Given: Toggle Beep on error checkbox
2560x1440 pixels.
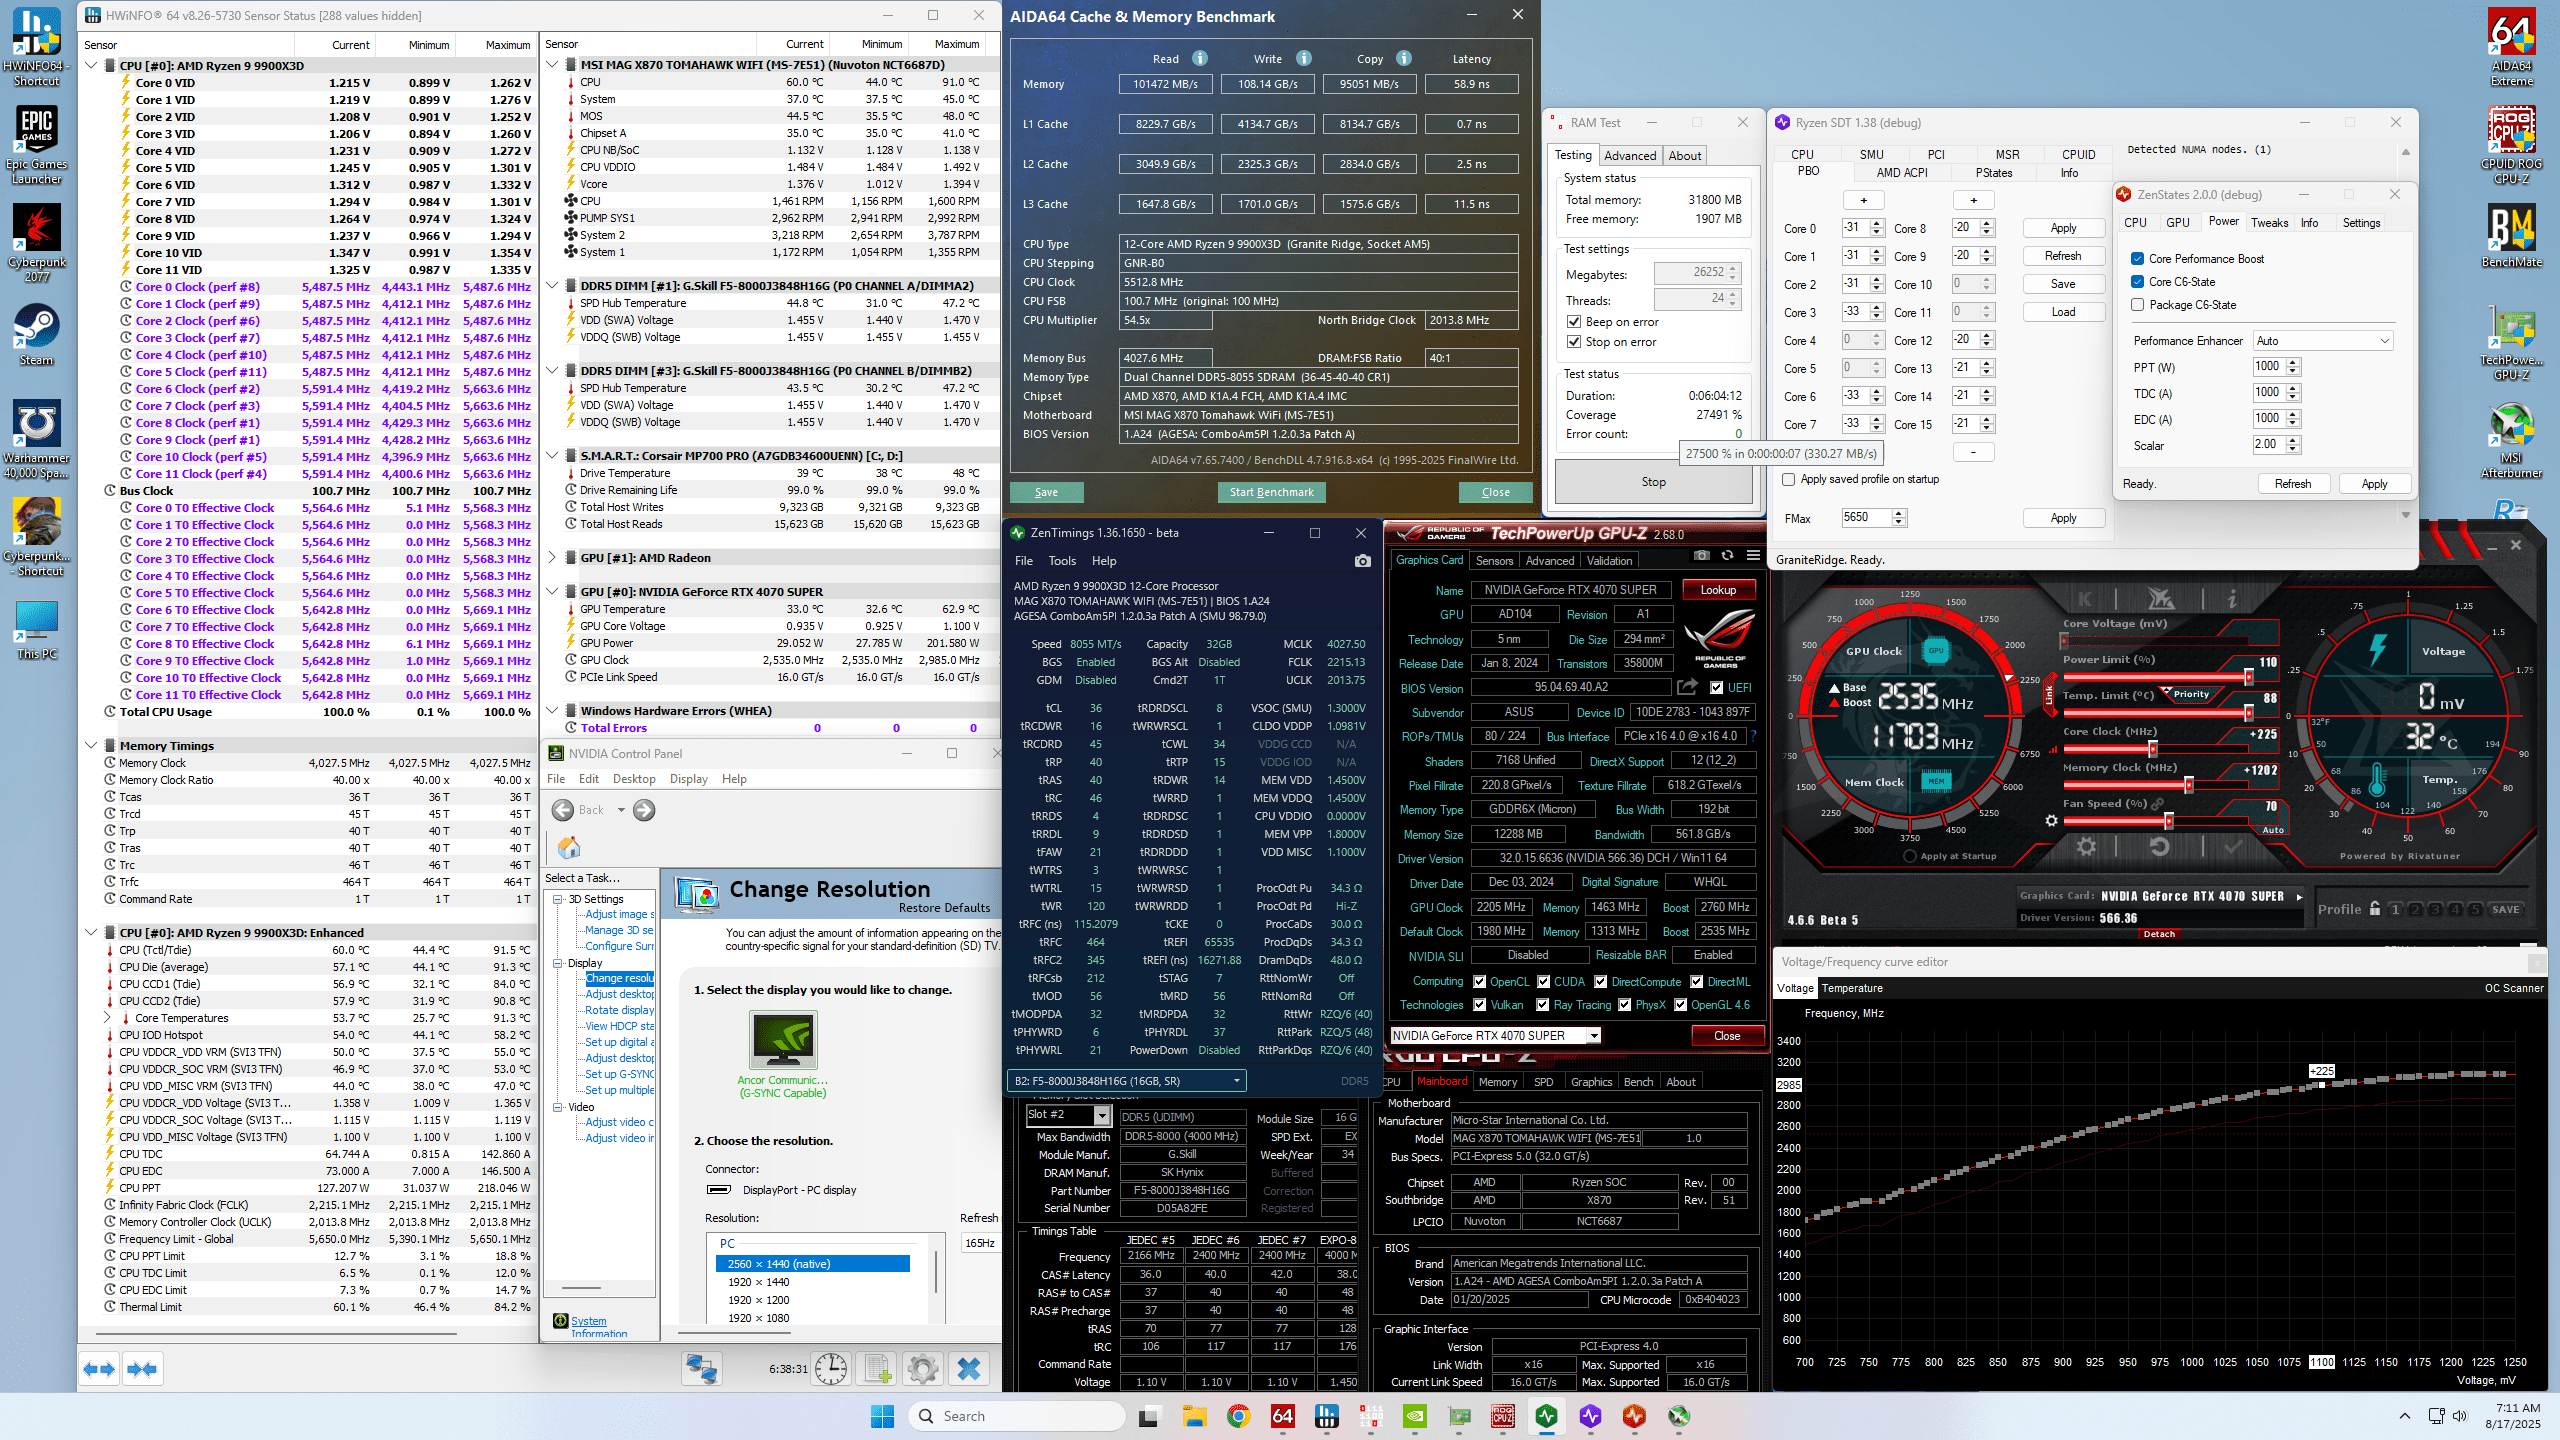Looking at the screenshot, I should click(1574, 322).
